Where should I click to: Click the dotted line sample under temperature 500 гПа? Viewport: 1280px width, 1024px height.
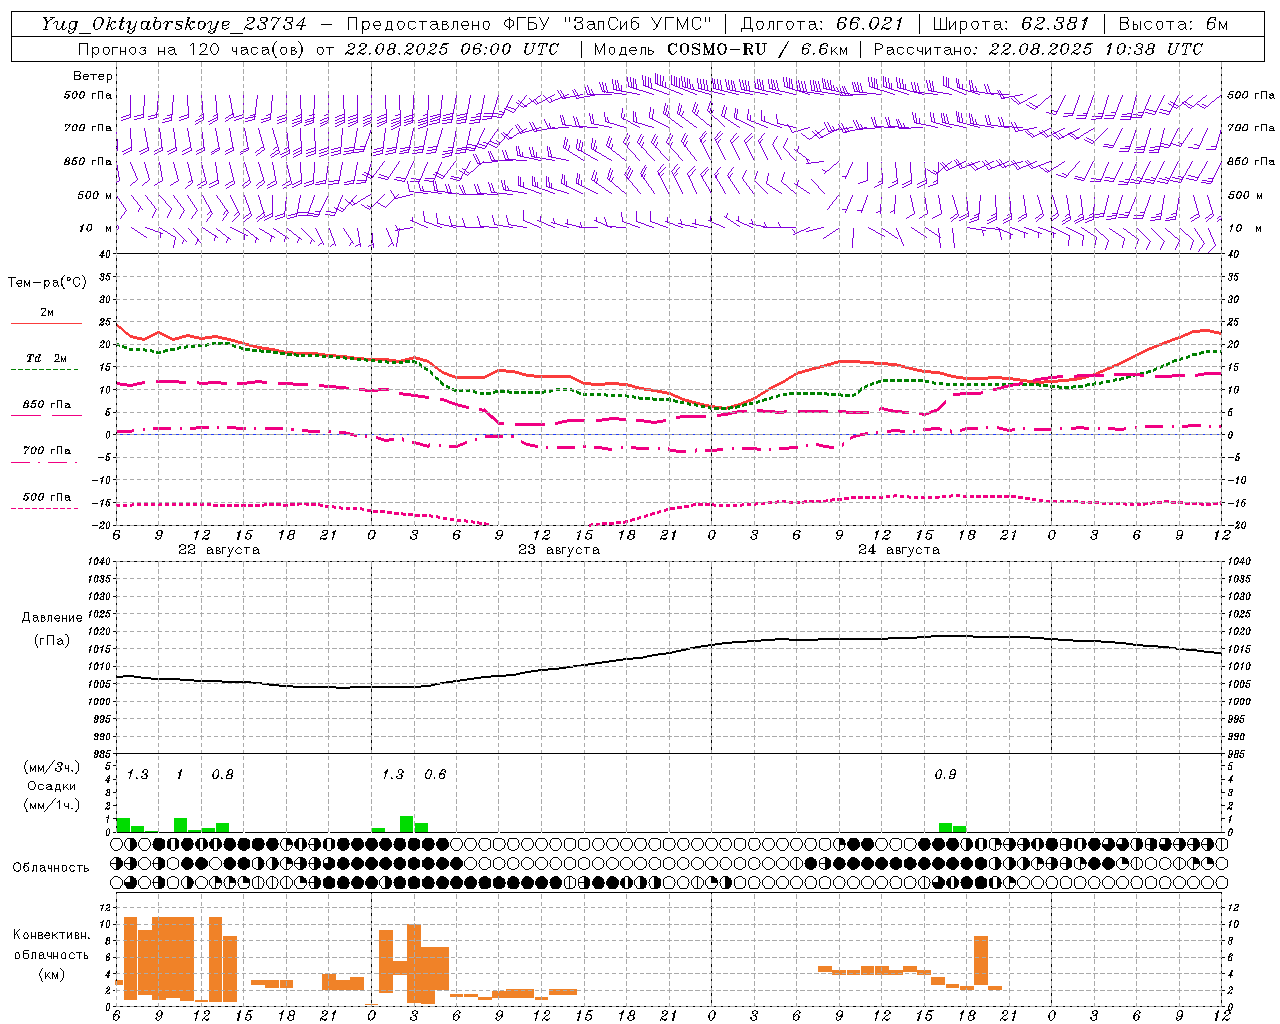(x=44, y=508)
